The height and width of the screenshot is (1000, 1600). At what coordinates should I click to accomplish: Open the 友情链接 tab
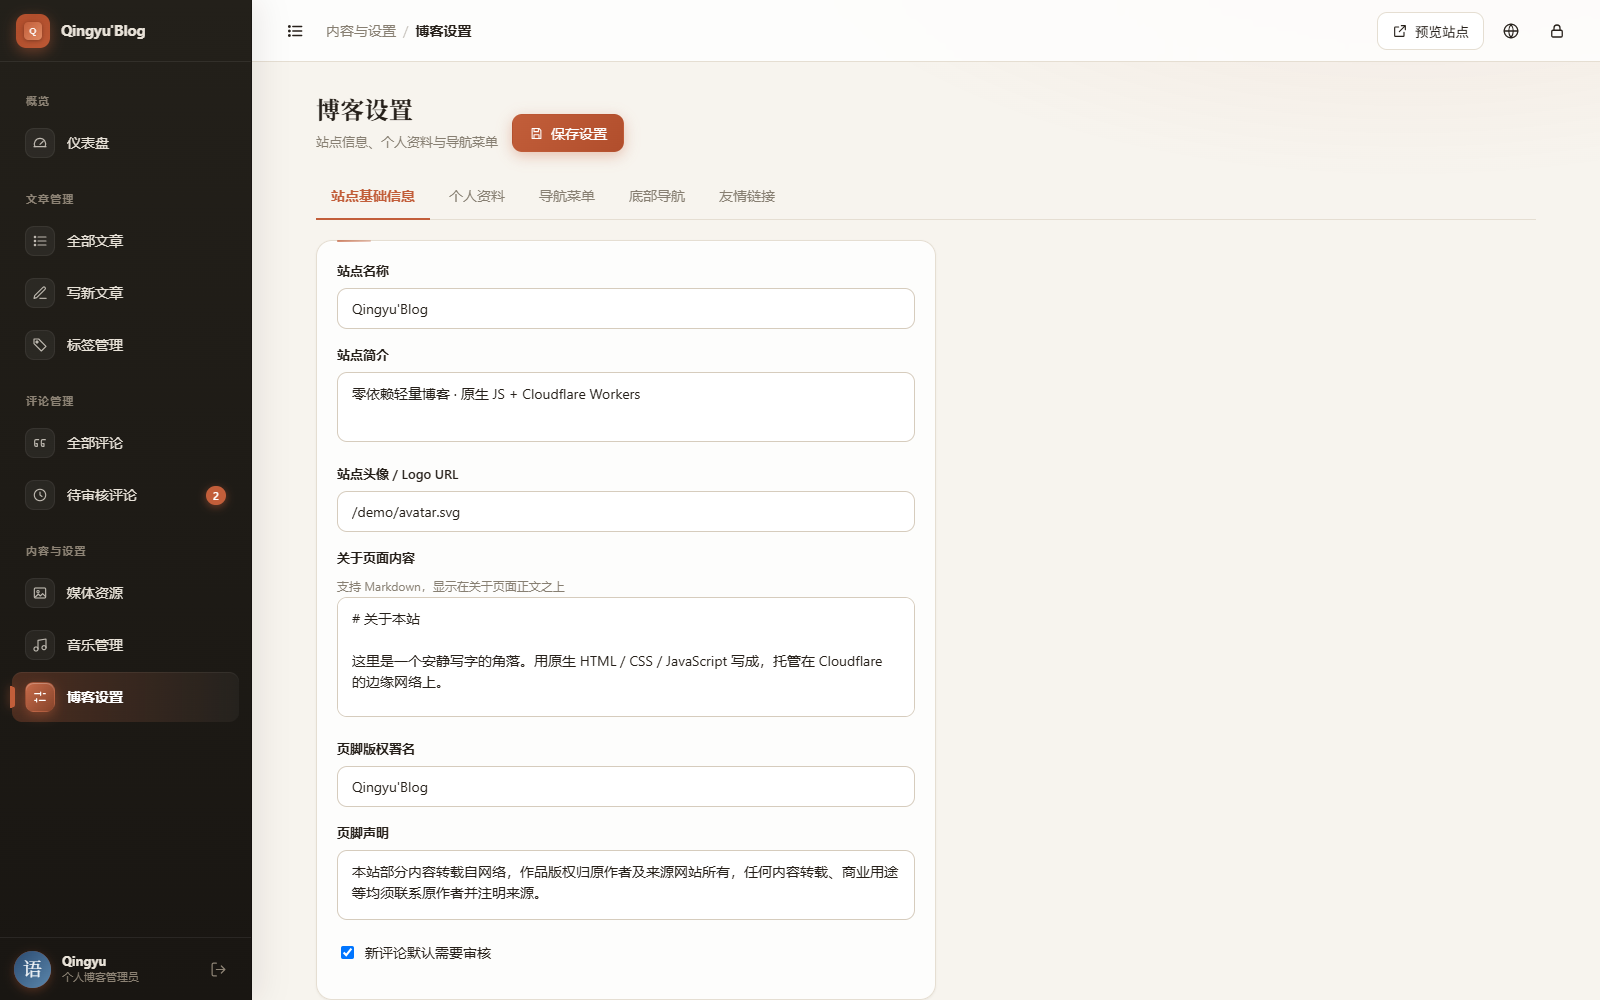tap(747, 197)
